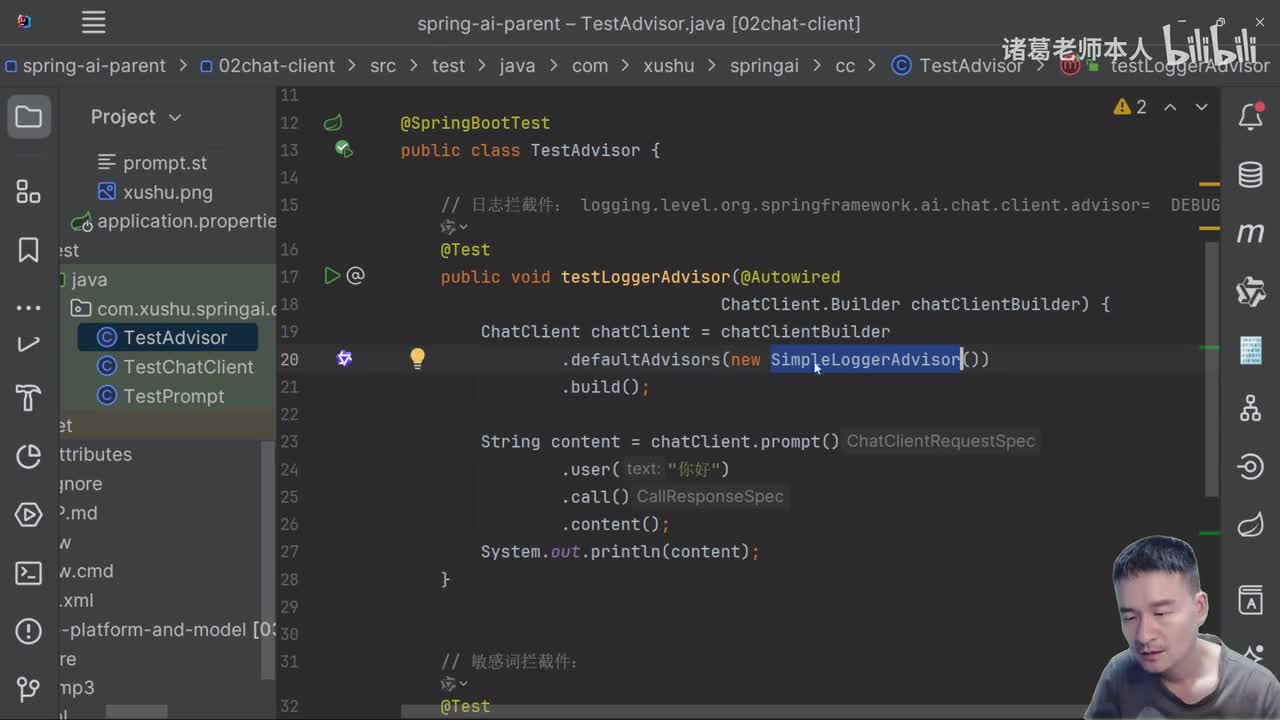This screenshot has height=720, width=1280.
Task: Select application.properties in the Project tree
Action: [x=175, y=221]
